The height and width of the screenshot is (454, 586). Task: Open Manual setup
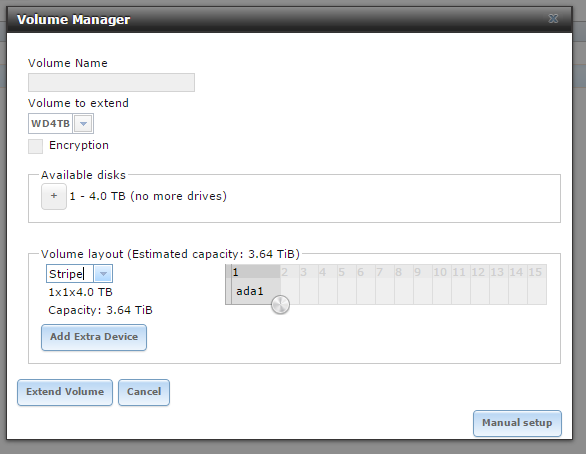point(517,423)
